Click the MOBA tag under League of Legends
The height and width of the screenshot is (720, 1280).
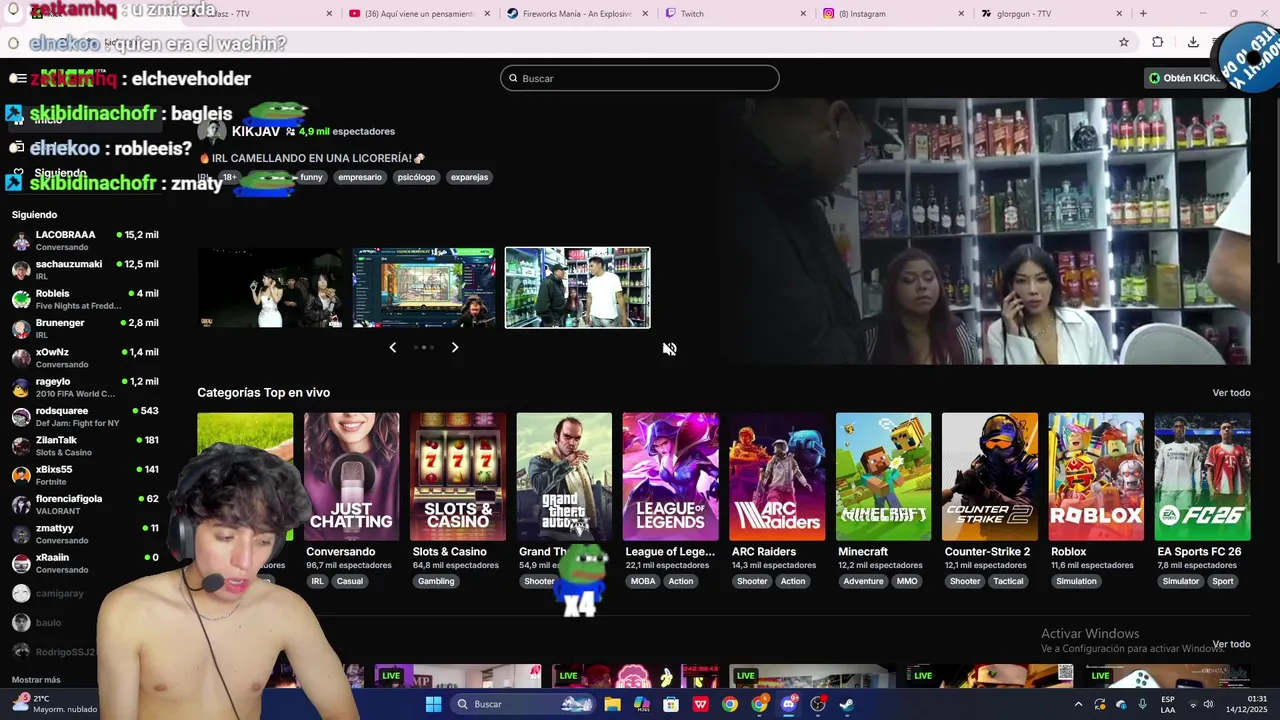tap(643, 581)
